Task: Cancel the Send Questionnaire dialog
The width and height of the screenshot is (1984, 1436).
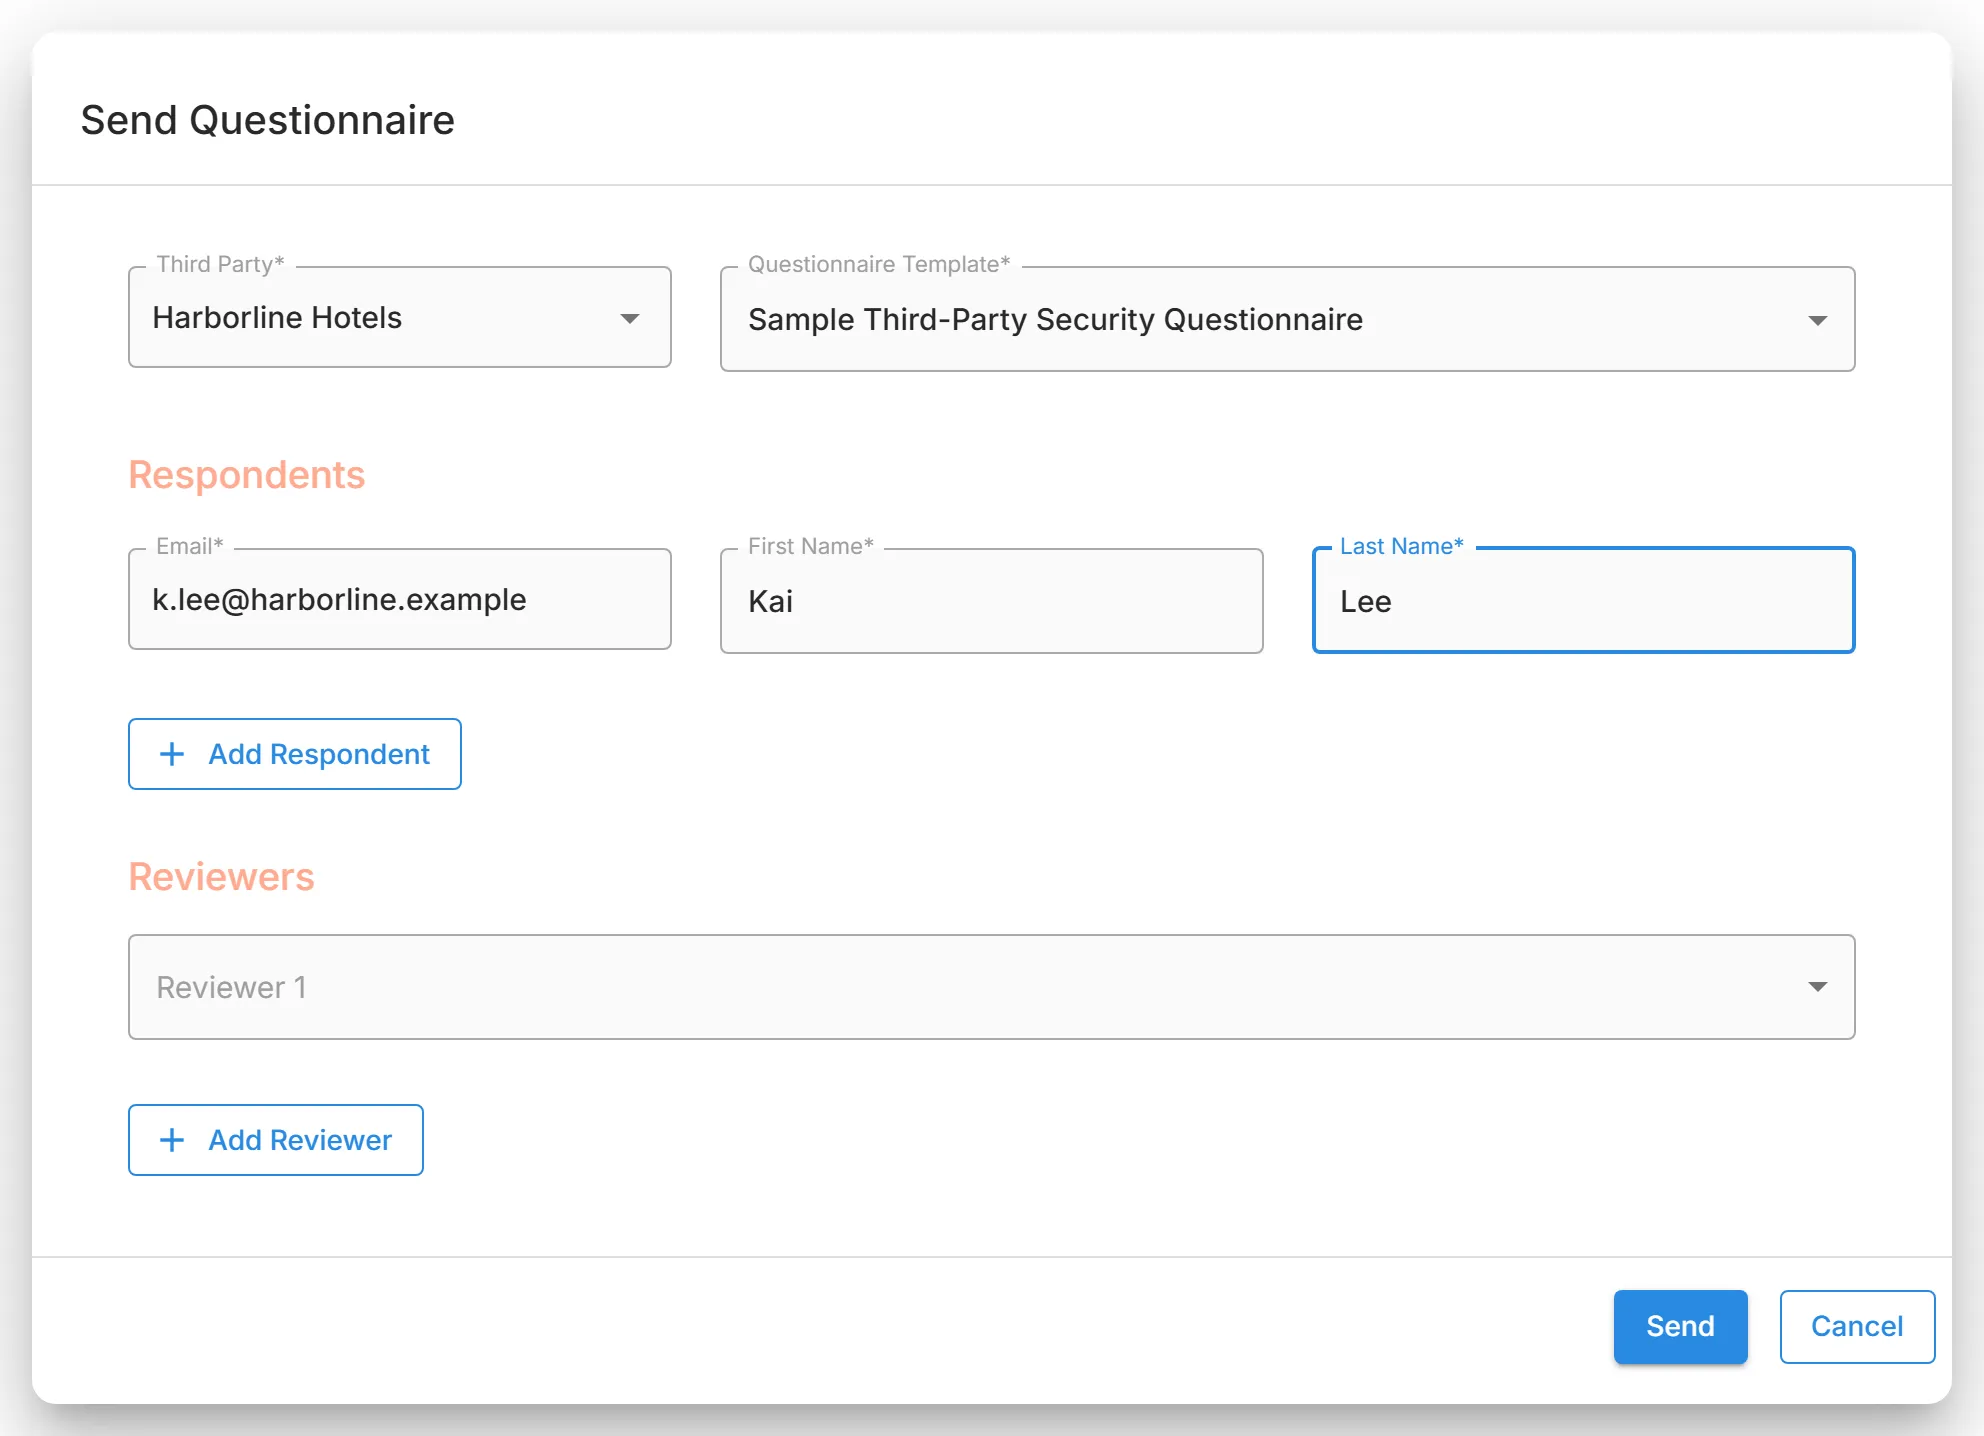Action: tap(1857, 1327)
